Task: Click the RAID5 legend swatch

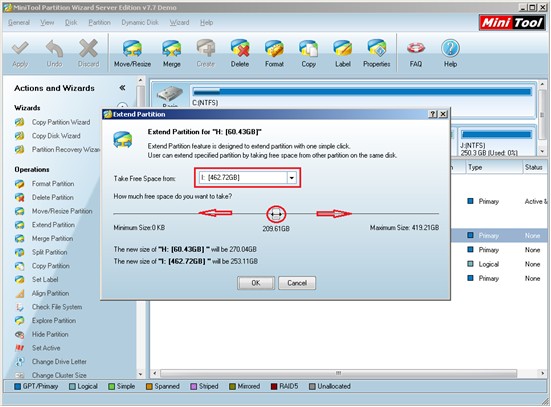Action: (274, 387)
